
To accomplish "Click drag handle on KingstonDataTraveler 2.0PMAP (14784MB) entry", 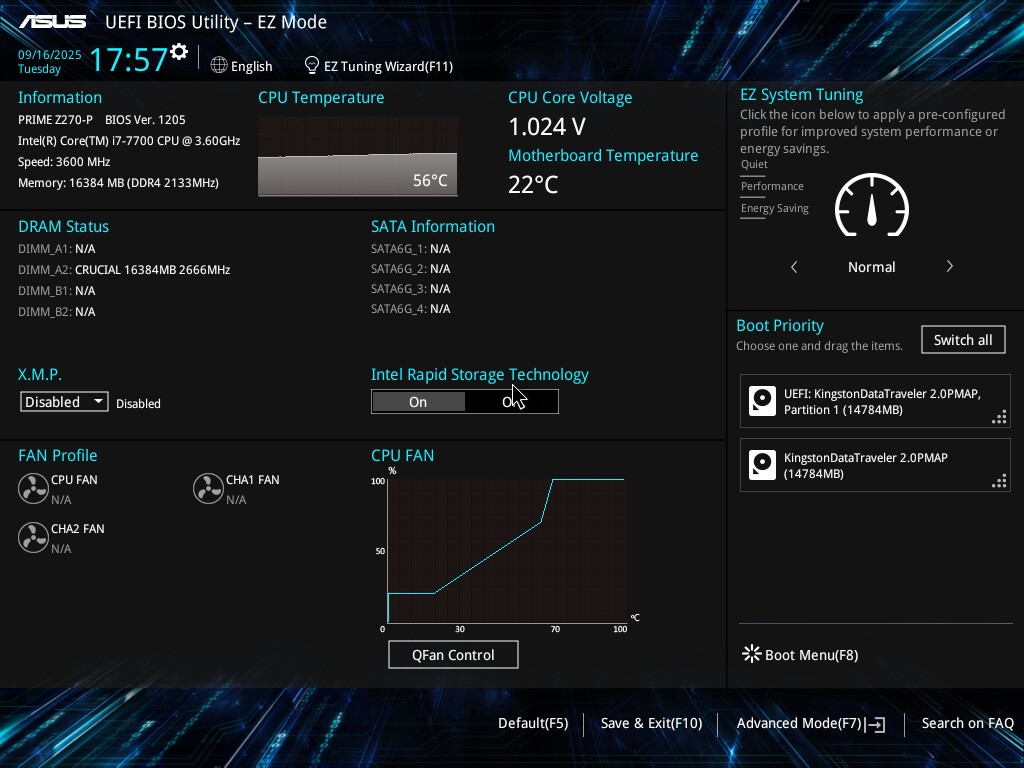I will point(999,481).
